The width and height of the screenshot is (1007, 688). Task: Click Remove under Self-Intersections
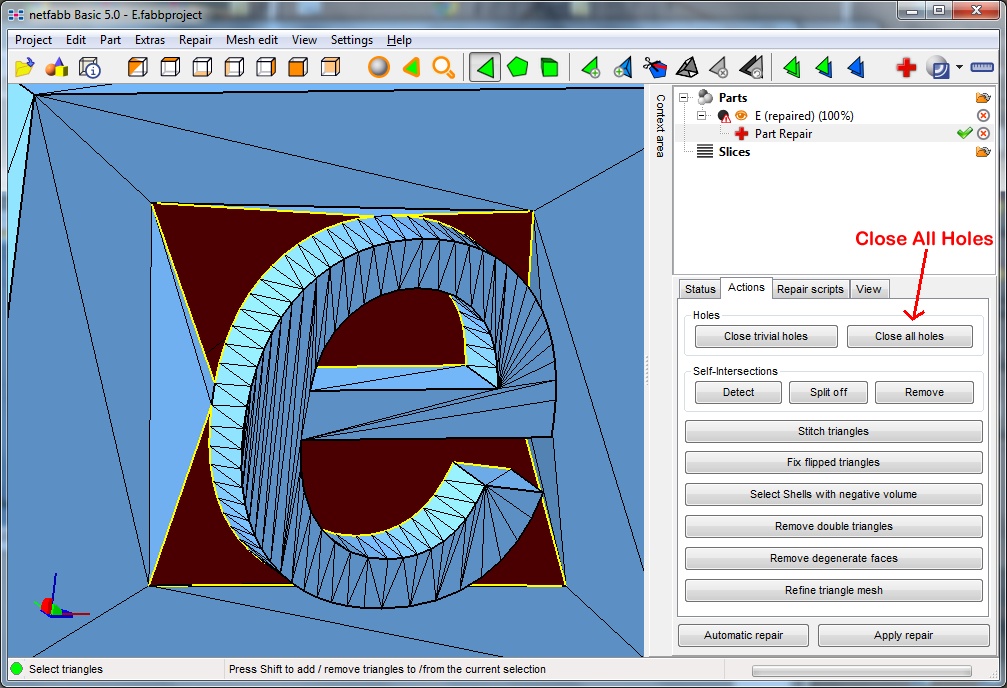(x=924, y=392)
